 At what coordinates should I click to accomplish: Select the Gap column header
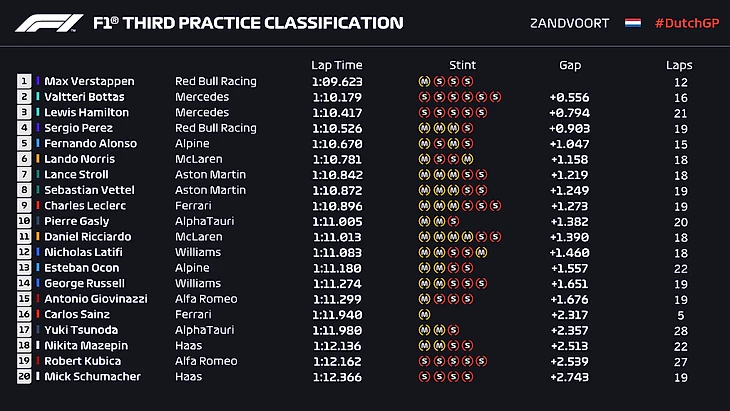(570, 65)
